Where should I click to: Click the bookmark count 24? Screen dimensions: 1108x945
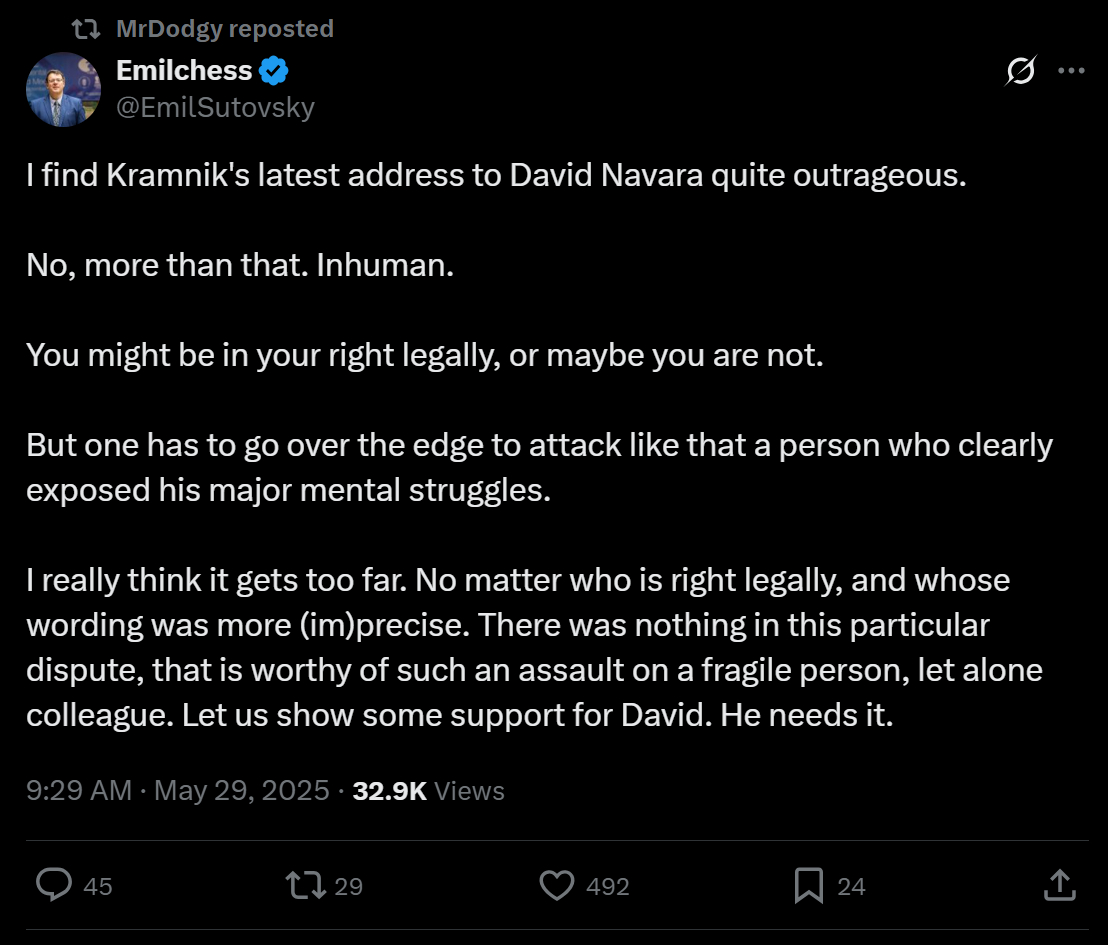(x=851, y=886)
